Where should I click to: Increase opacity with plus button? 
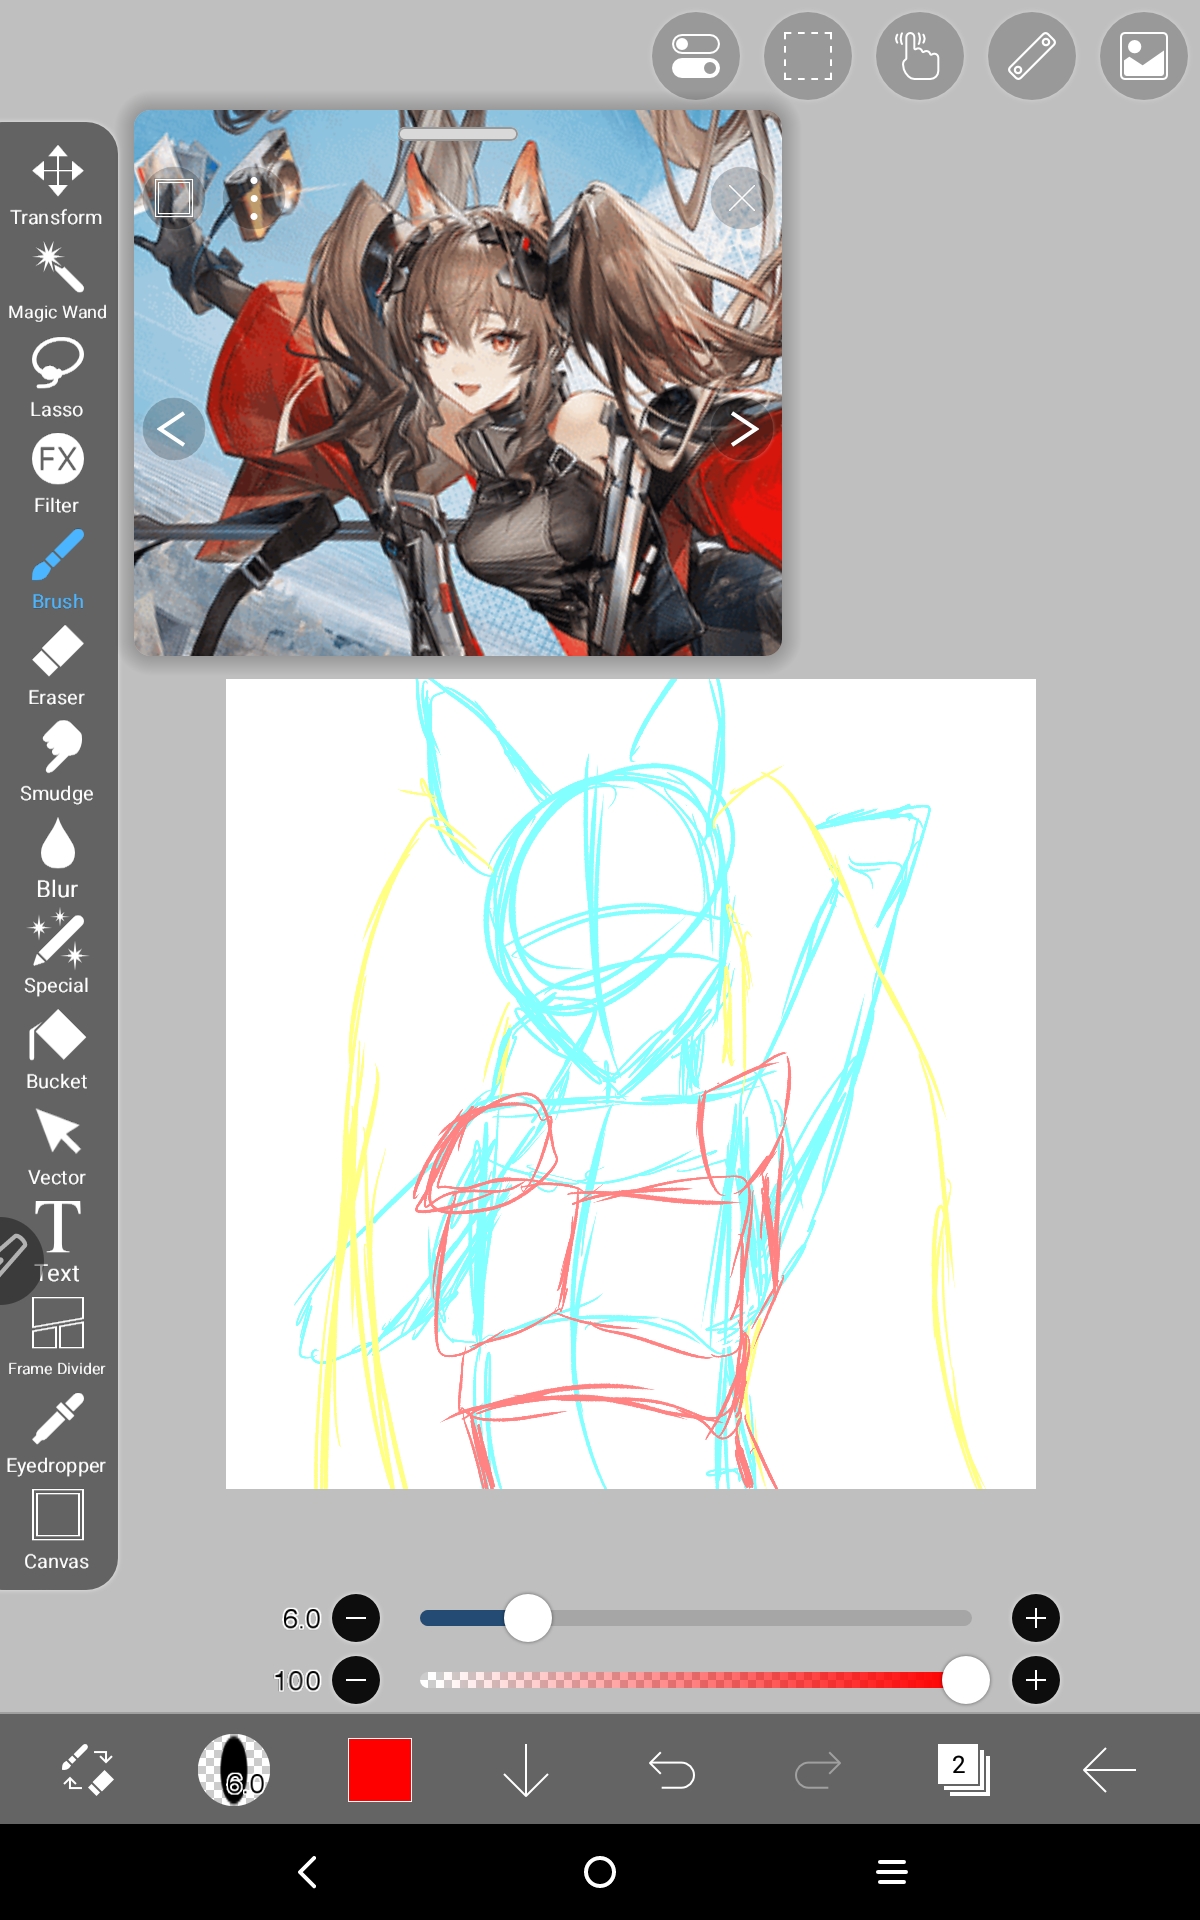click(1036, 1680)
